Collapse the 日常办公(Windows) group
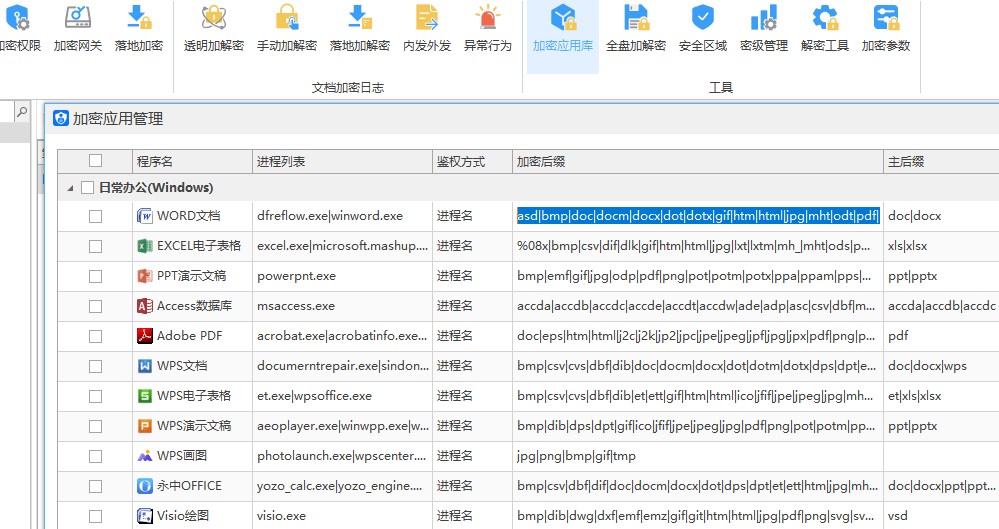 (x=70, y=188)
